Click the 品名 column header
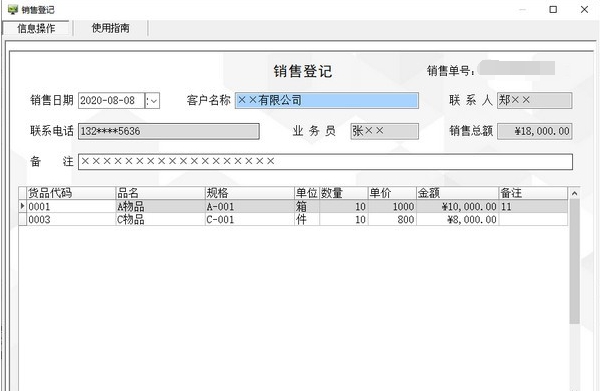The width and height of the screenshot is (600, 391). [160, 193]
